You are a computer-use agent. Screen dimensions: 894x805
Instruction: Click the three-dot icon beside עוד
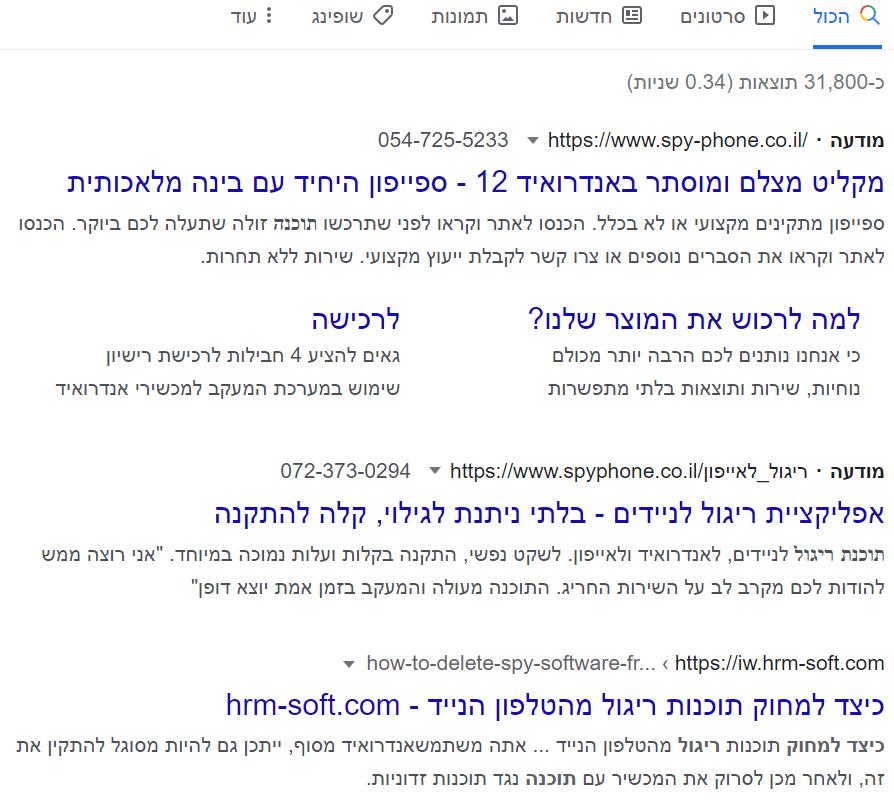(x=269, y=15)
